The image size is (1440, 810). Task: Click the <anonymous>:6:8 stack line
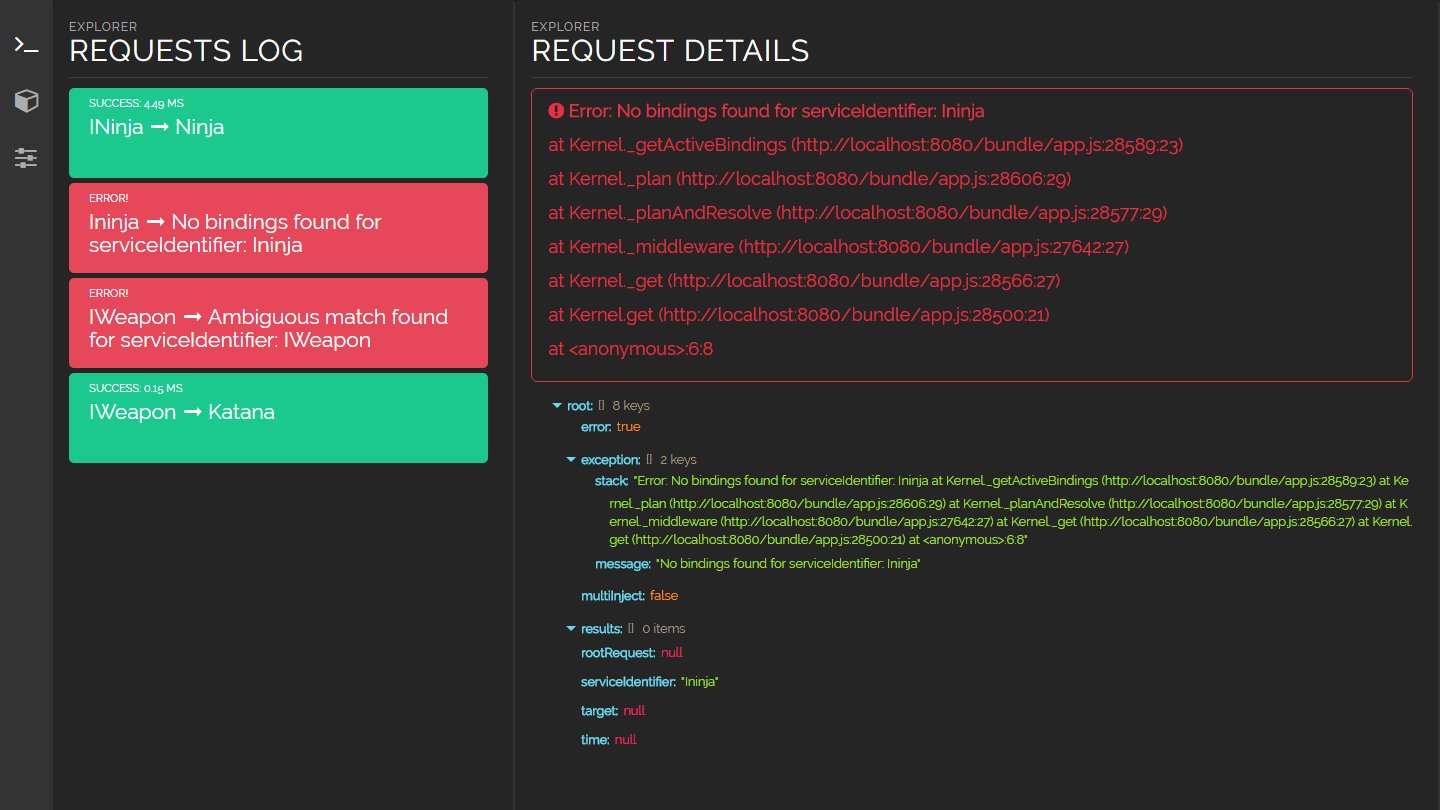(x=631, y=349)
